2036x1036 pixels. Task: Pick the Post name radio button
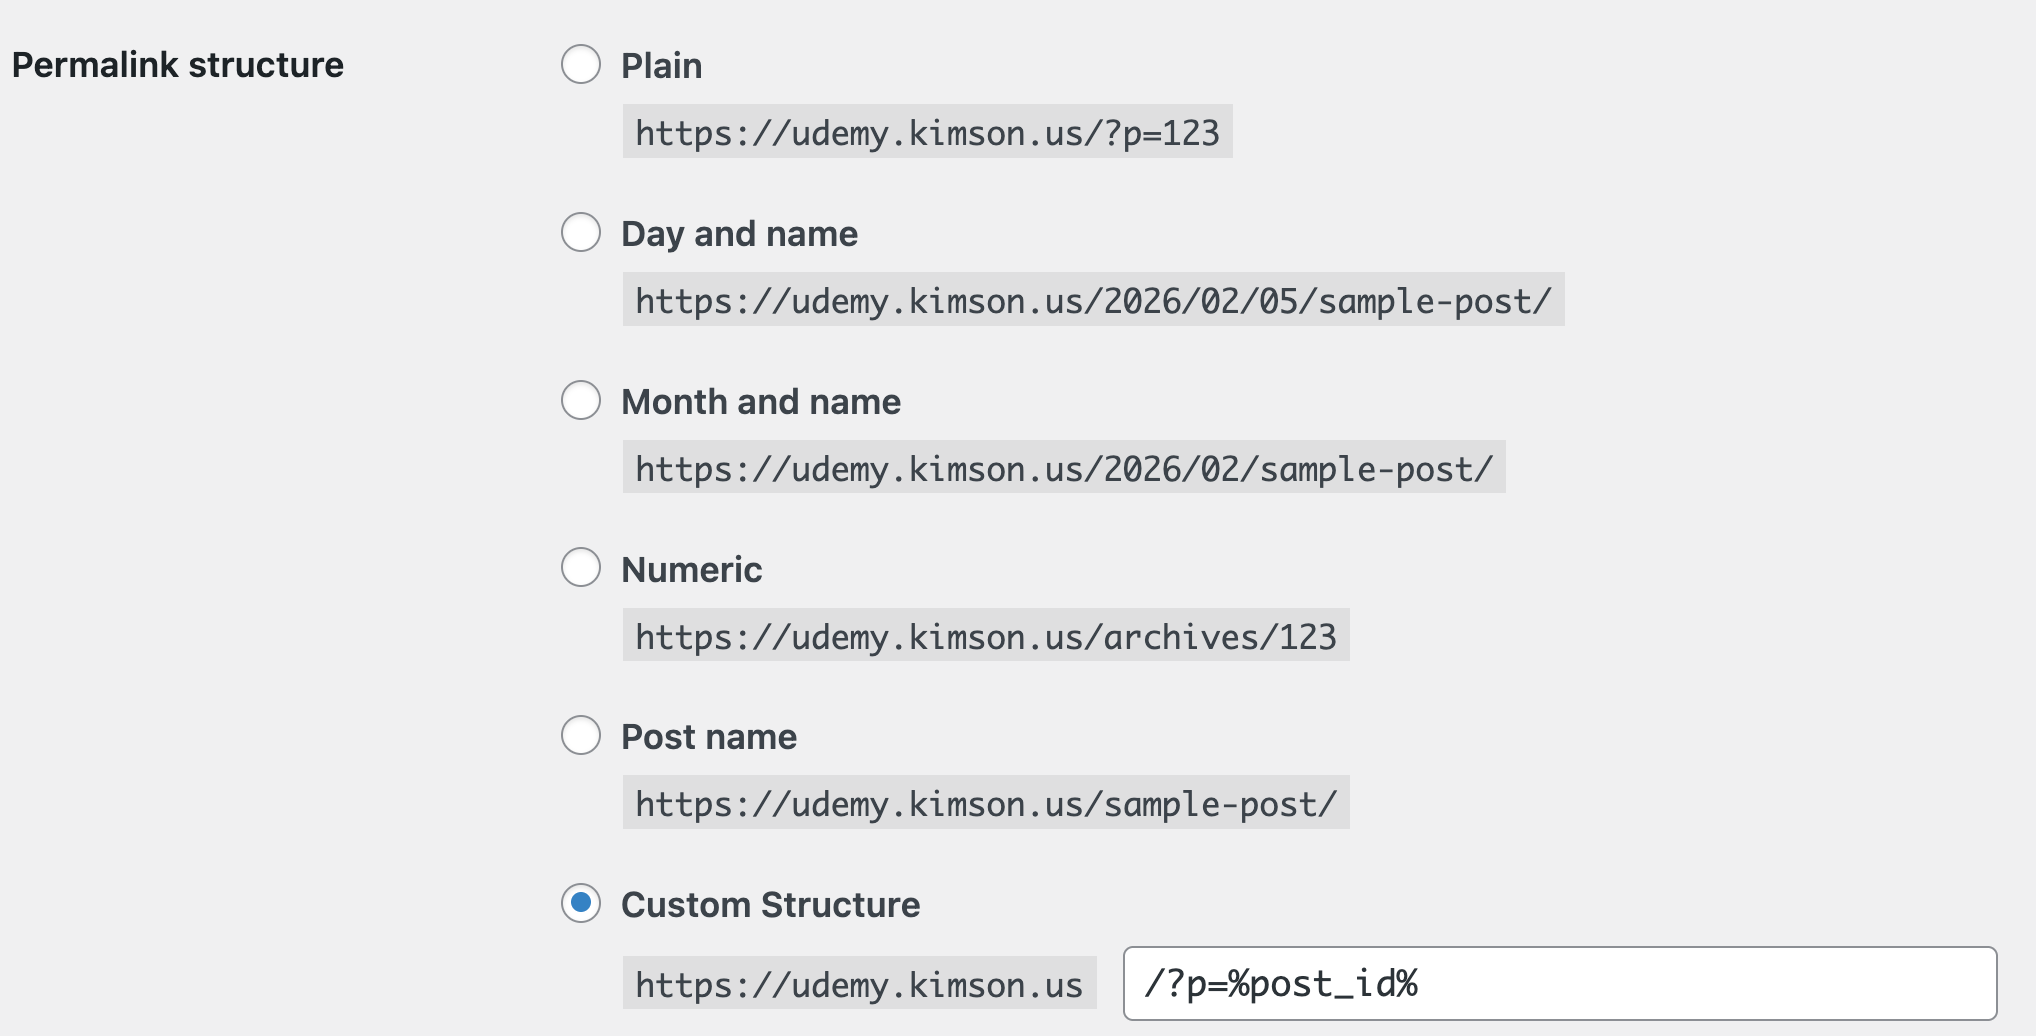[x=580, y=736]
